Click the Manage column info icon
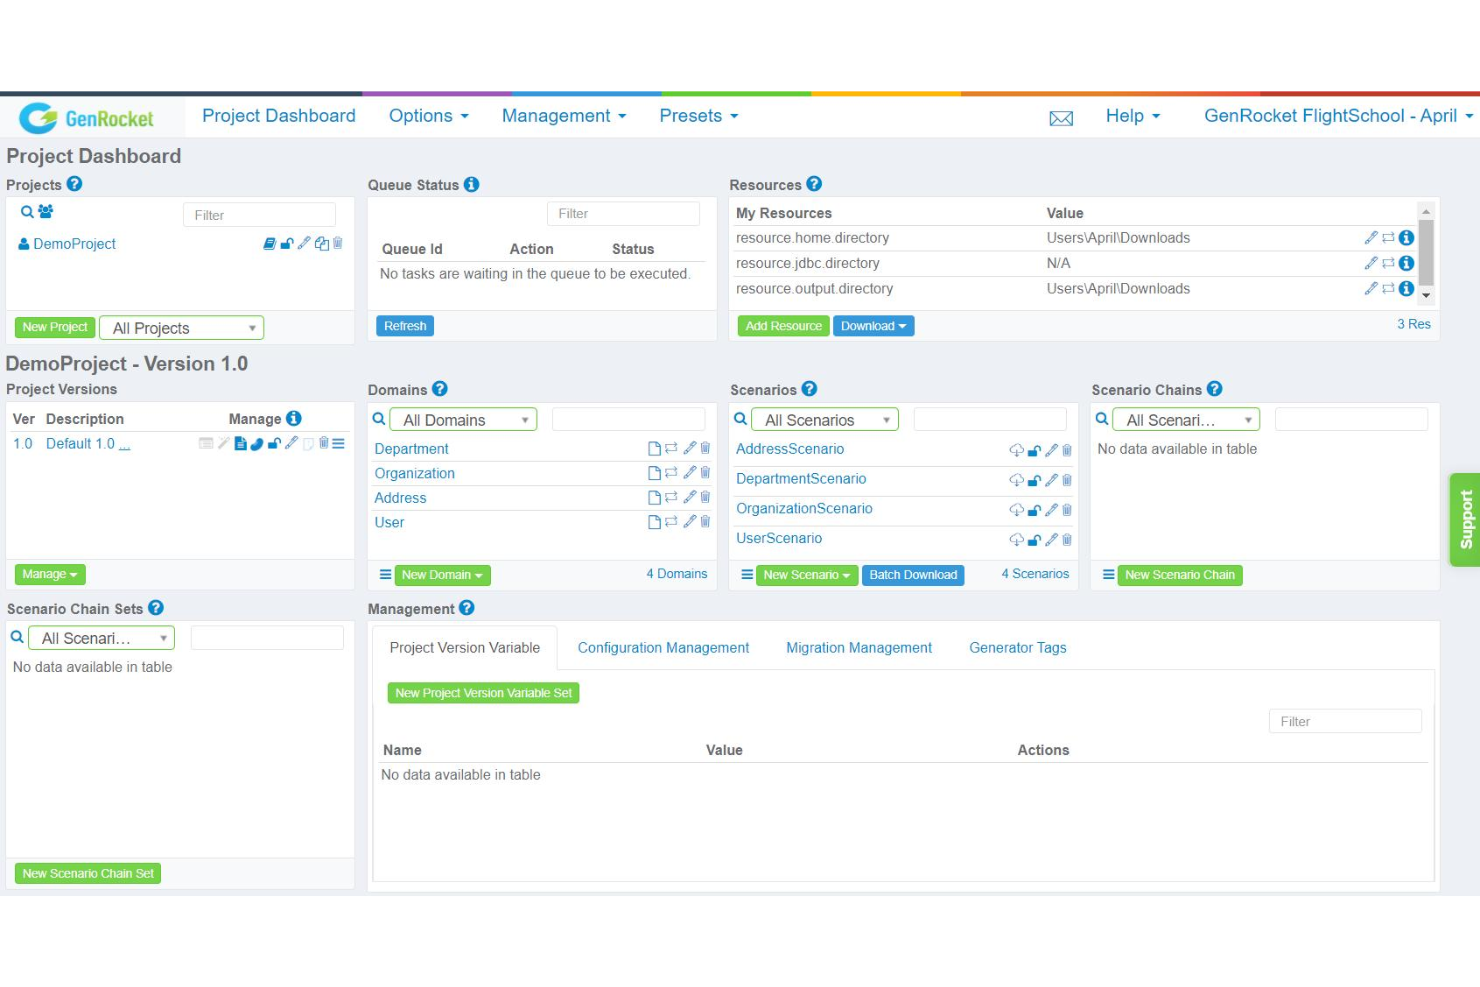Screen dimensions: 1480x987 [293, 418]
